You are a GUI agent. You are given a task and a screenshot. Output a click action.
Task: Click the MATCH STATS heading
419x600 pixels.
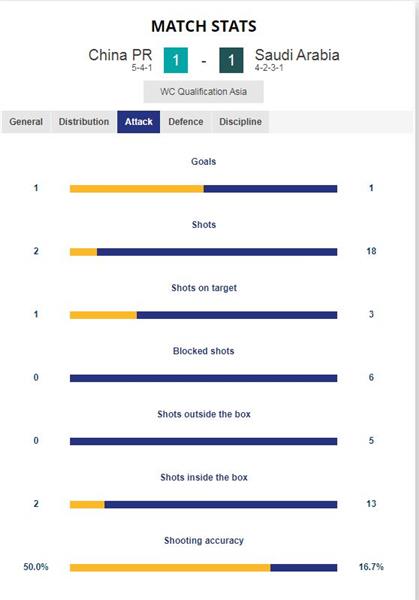(x=204, y=26)
